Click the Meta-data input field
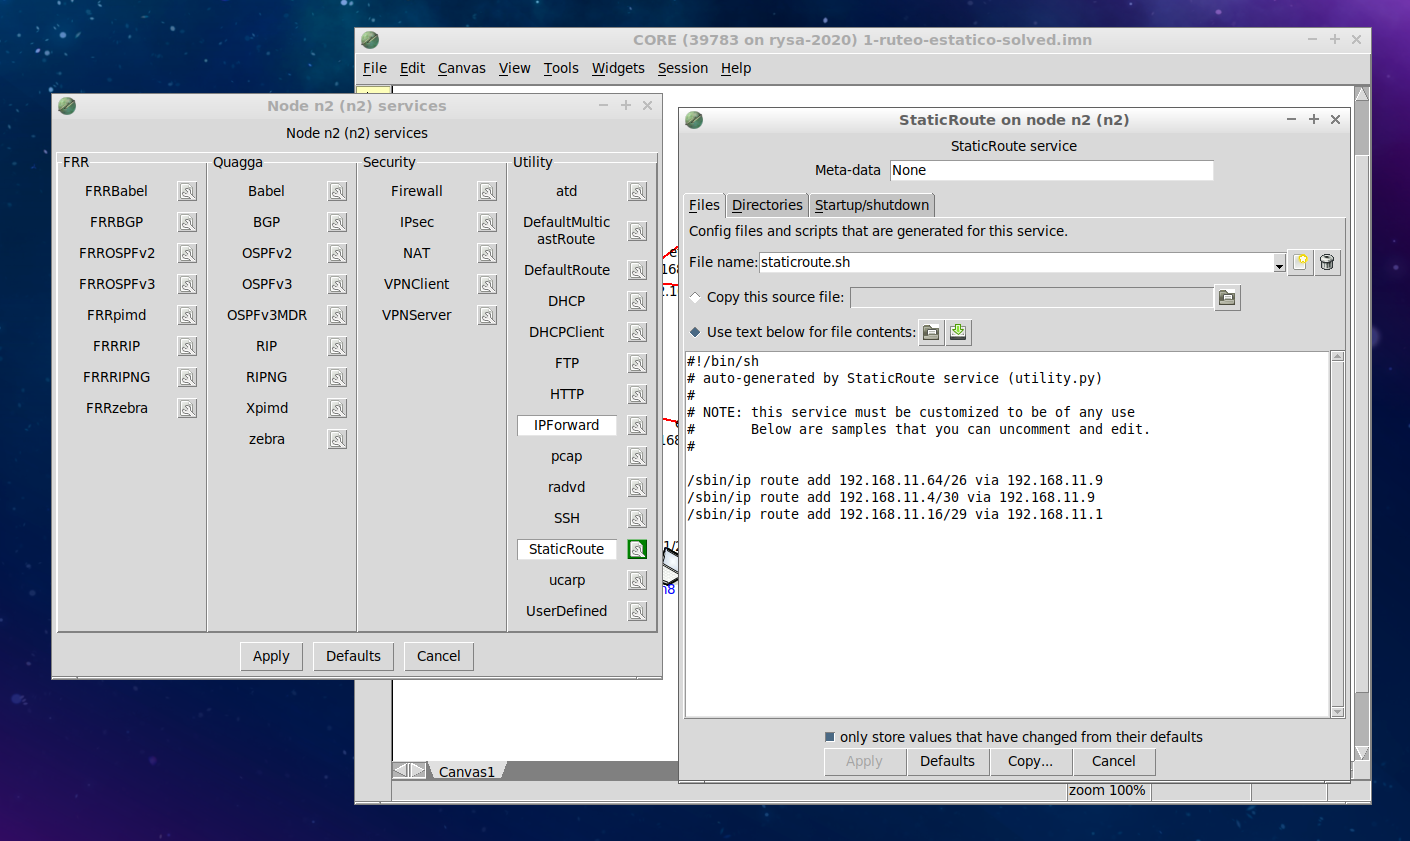The height and width of the screenshot is (841, 1410). [1051, 170]
